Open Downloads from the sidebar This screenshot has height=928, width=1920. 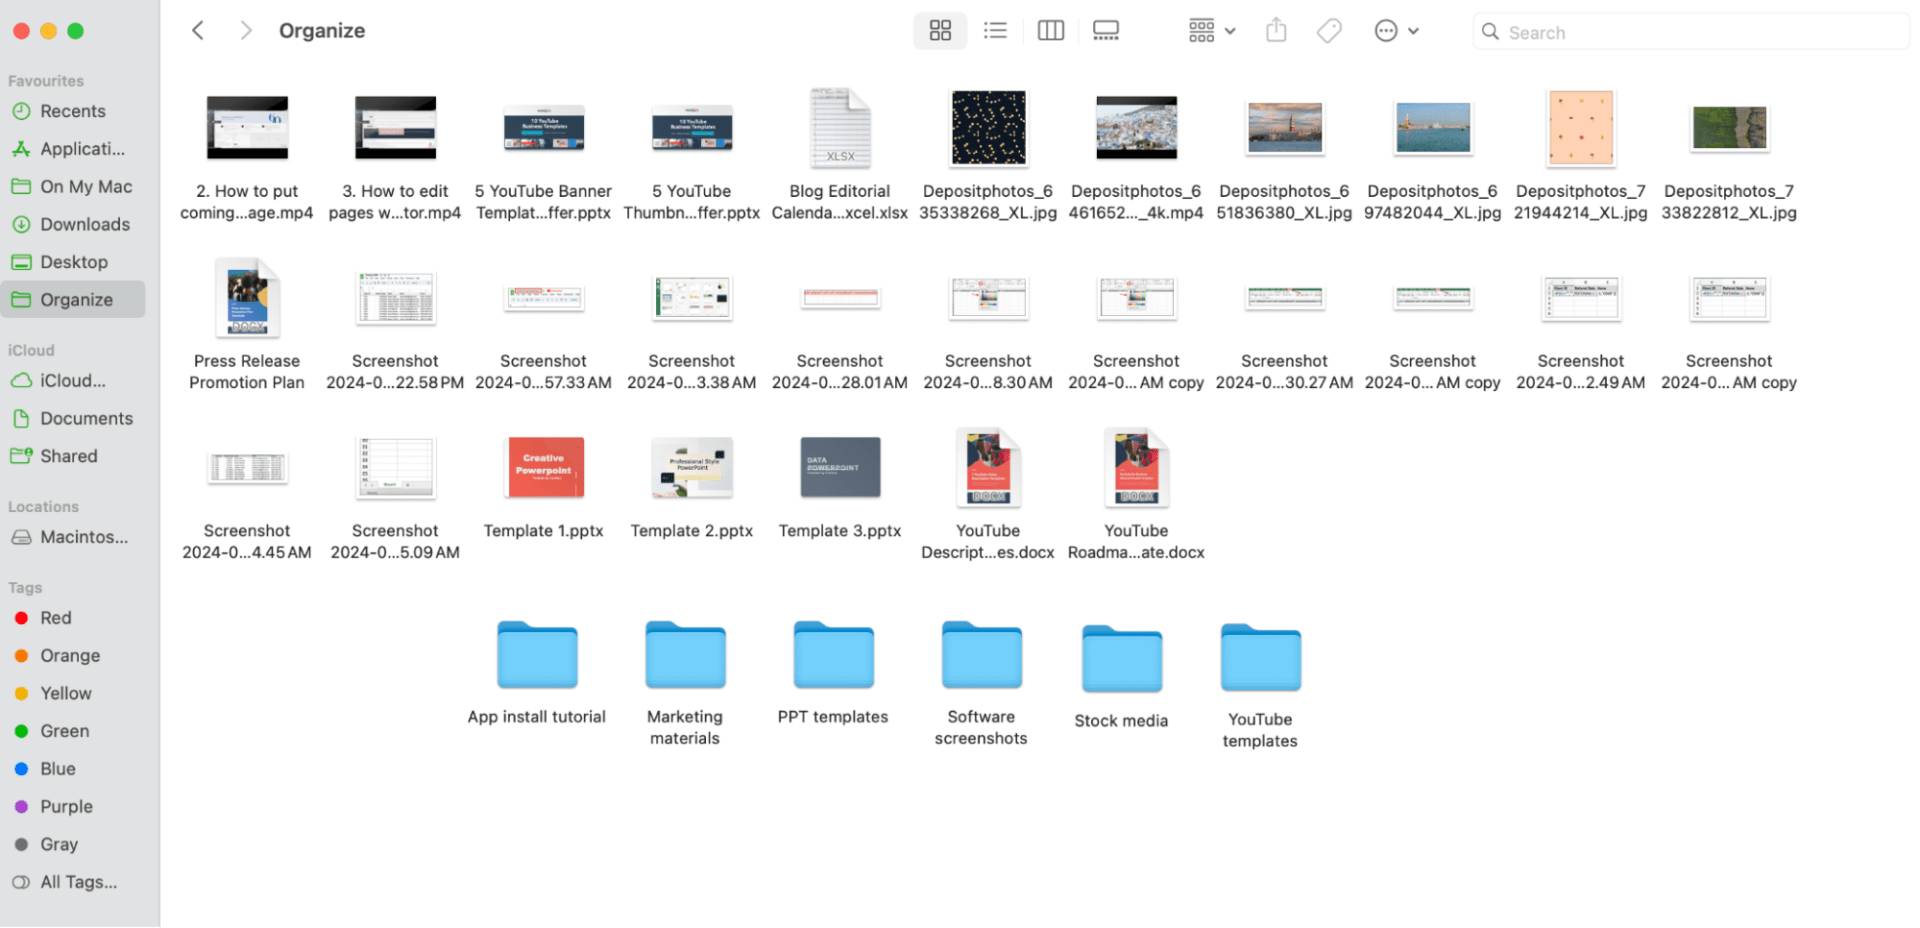(x=86, y=224)
